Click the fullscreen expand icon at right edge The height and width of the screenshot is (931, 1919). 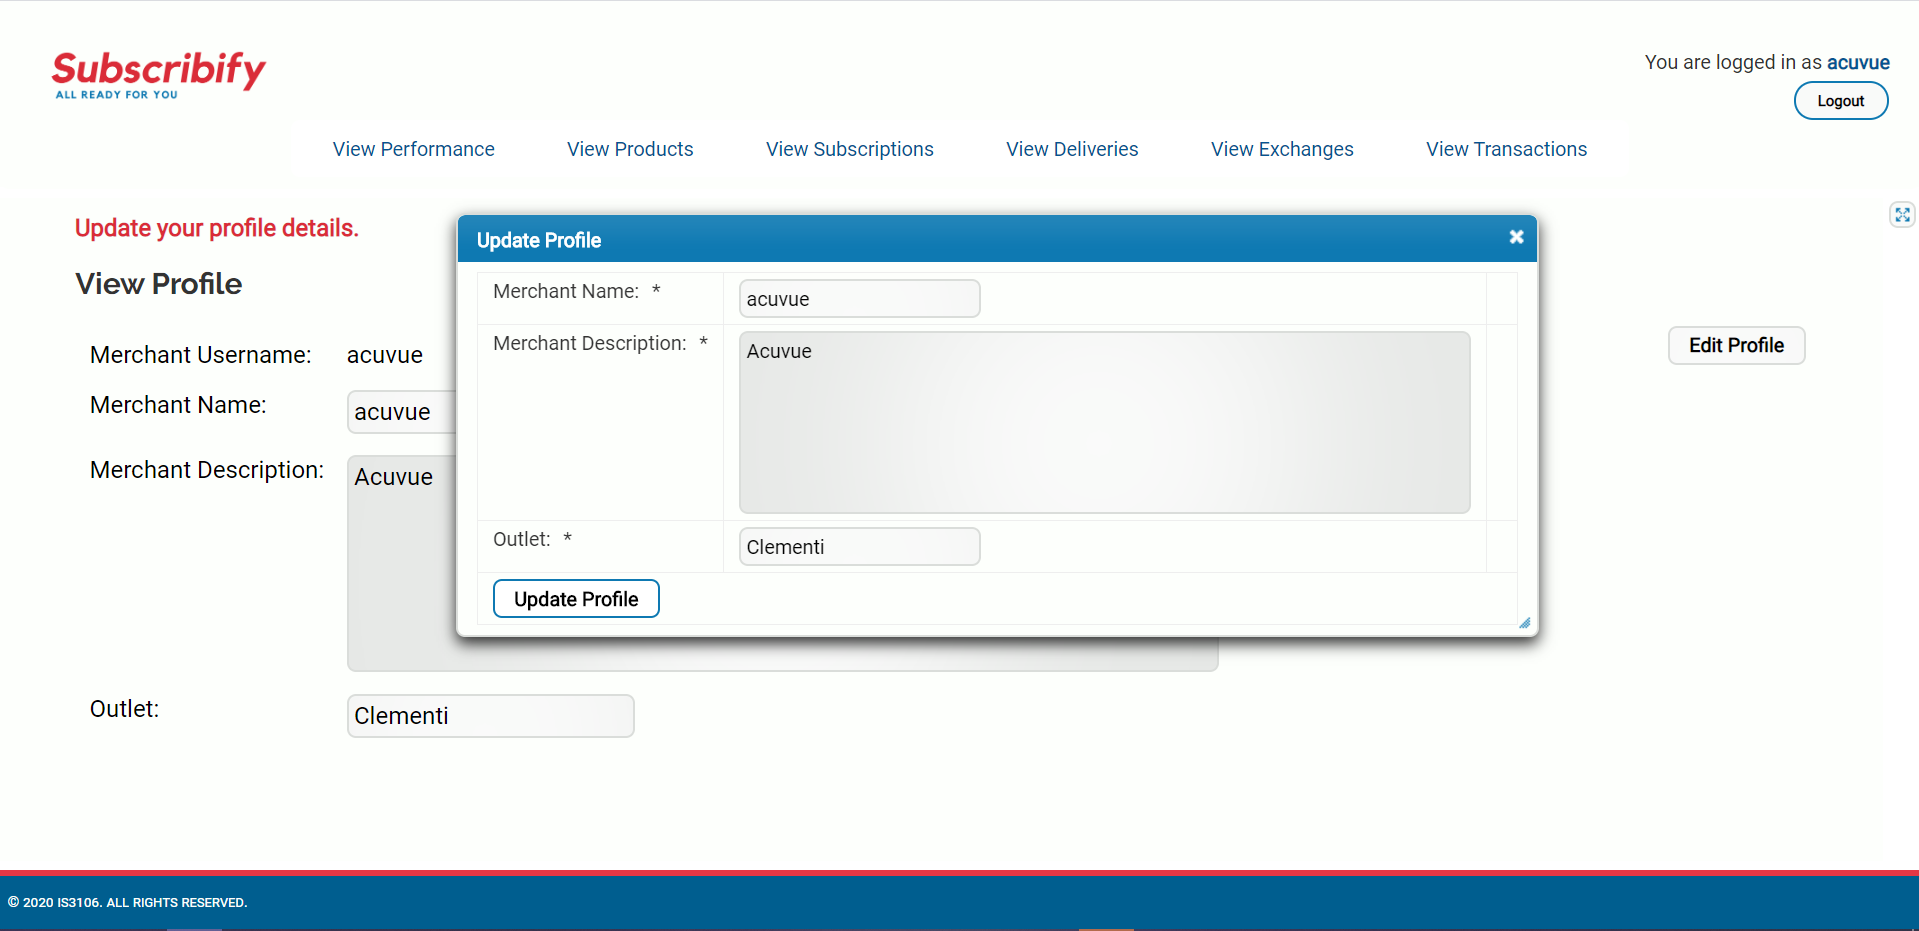(x=1902, y=214)
